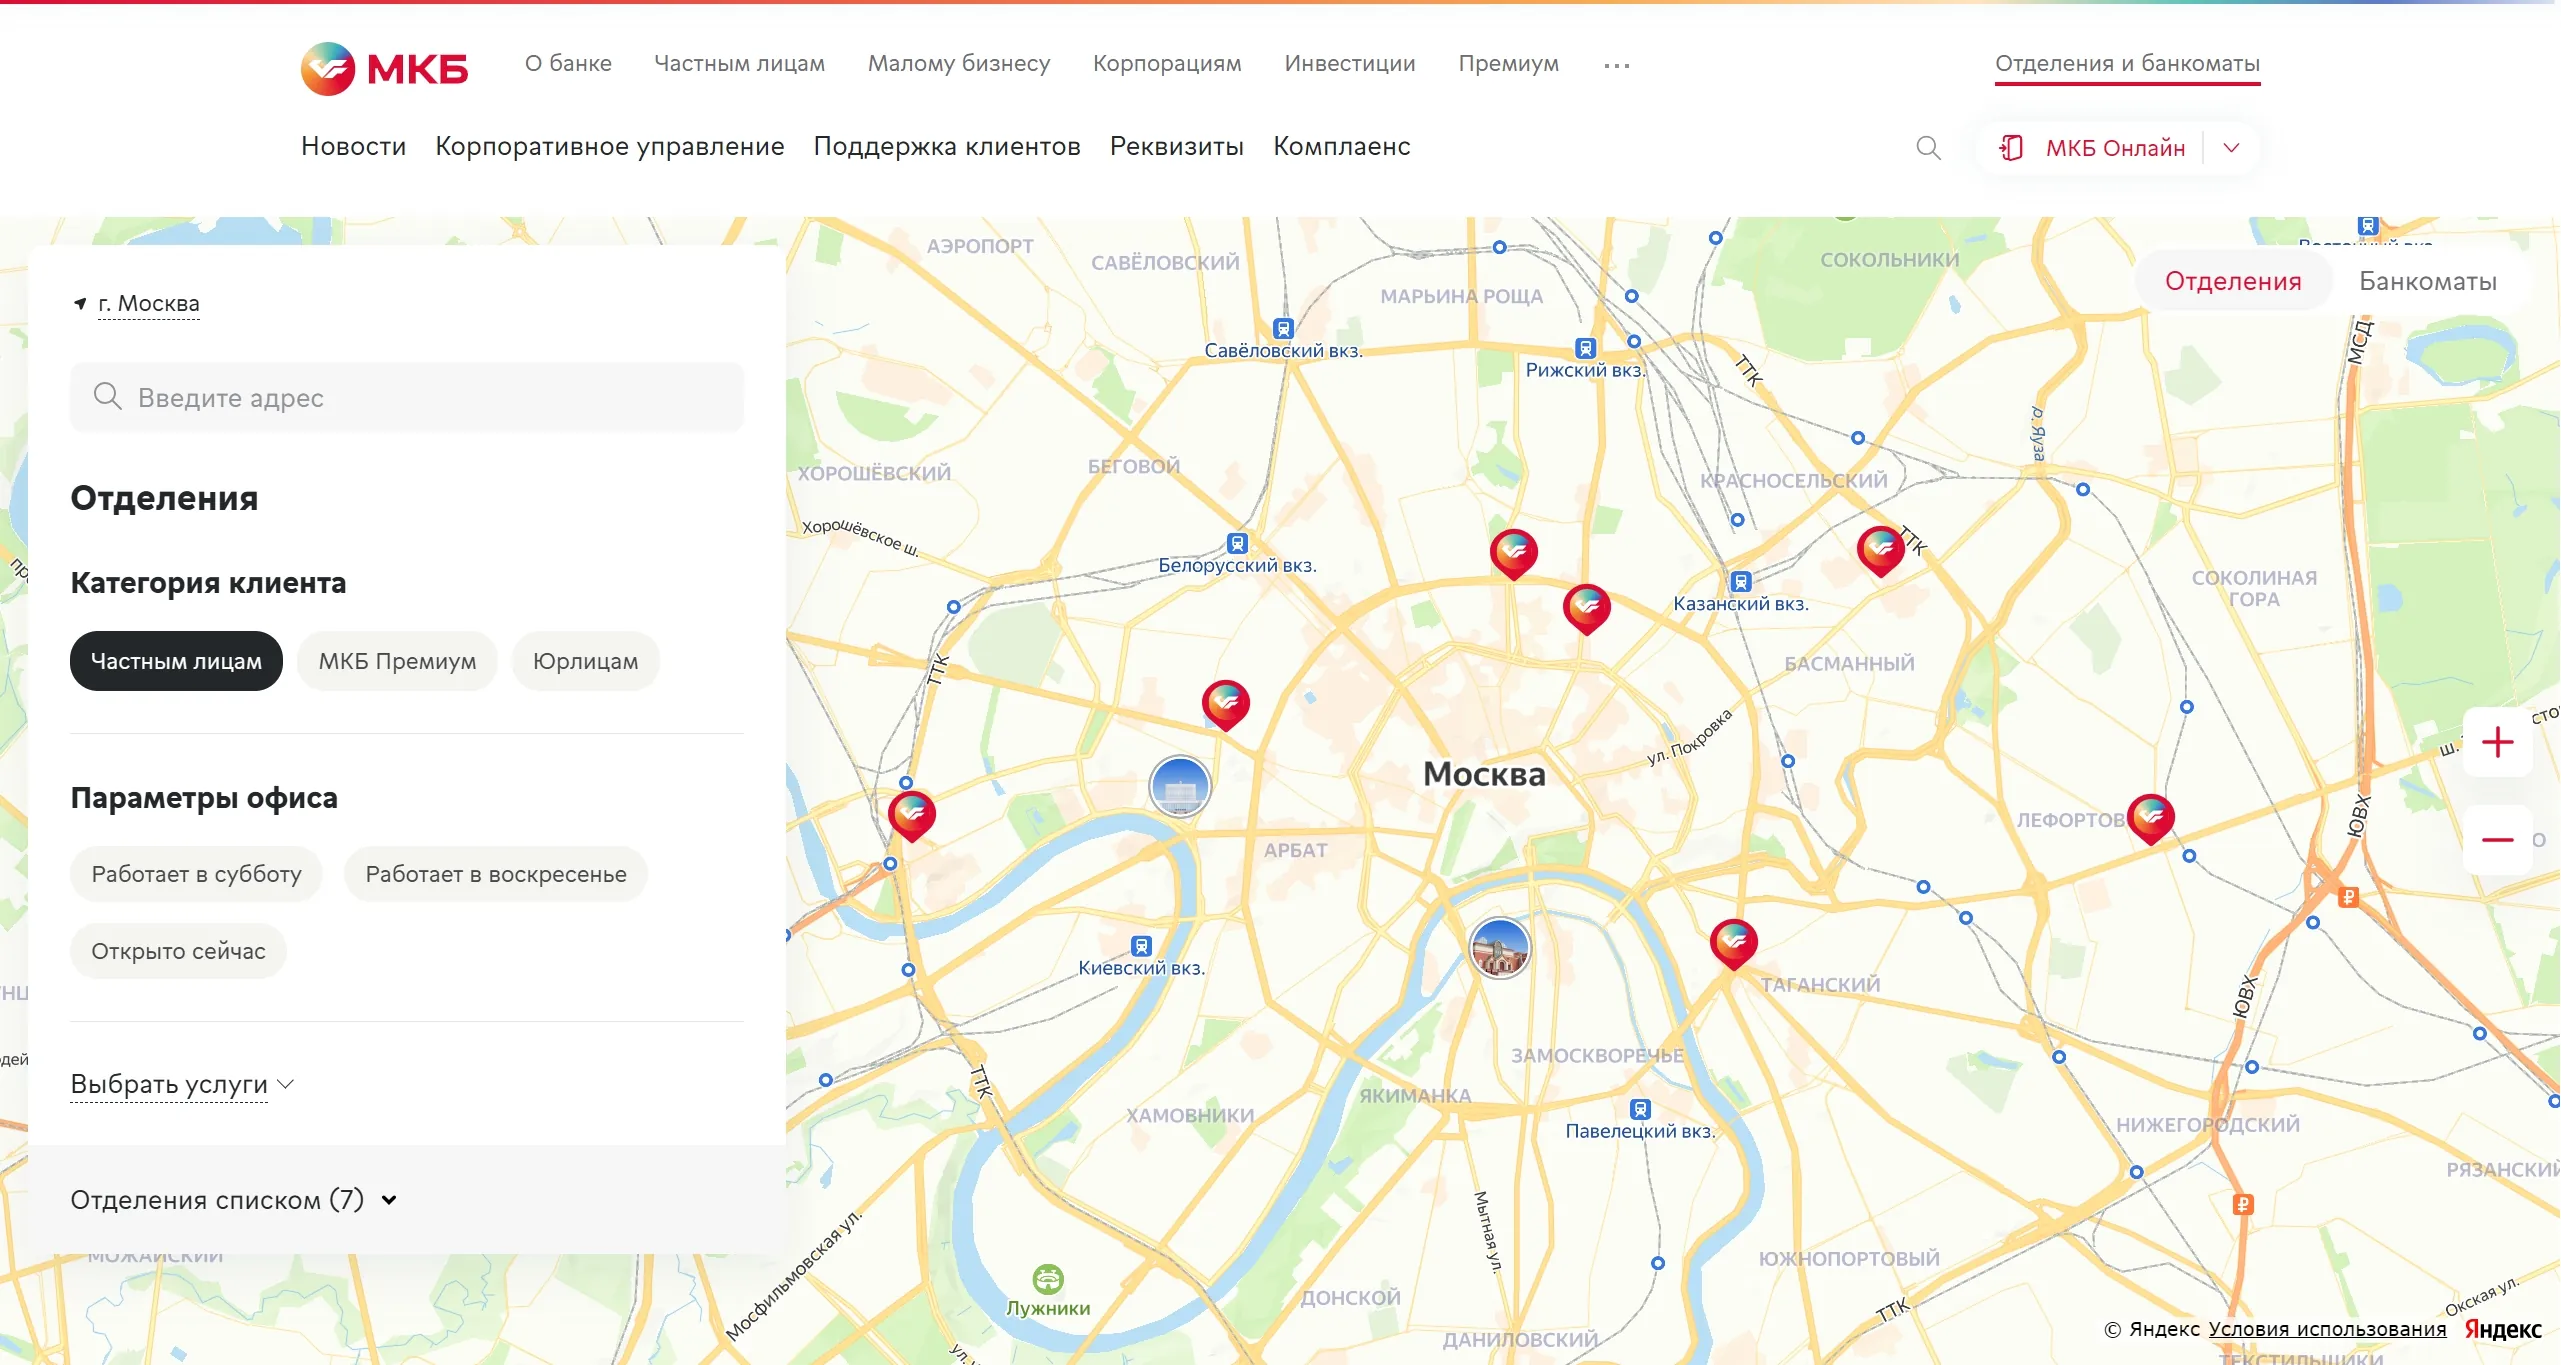
Task: Expand Отделения списком (7) list
Action: coord(234,1200)
